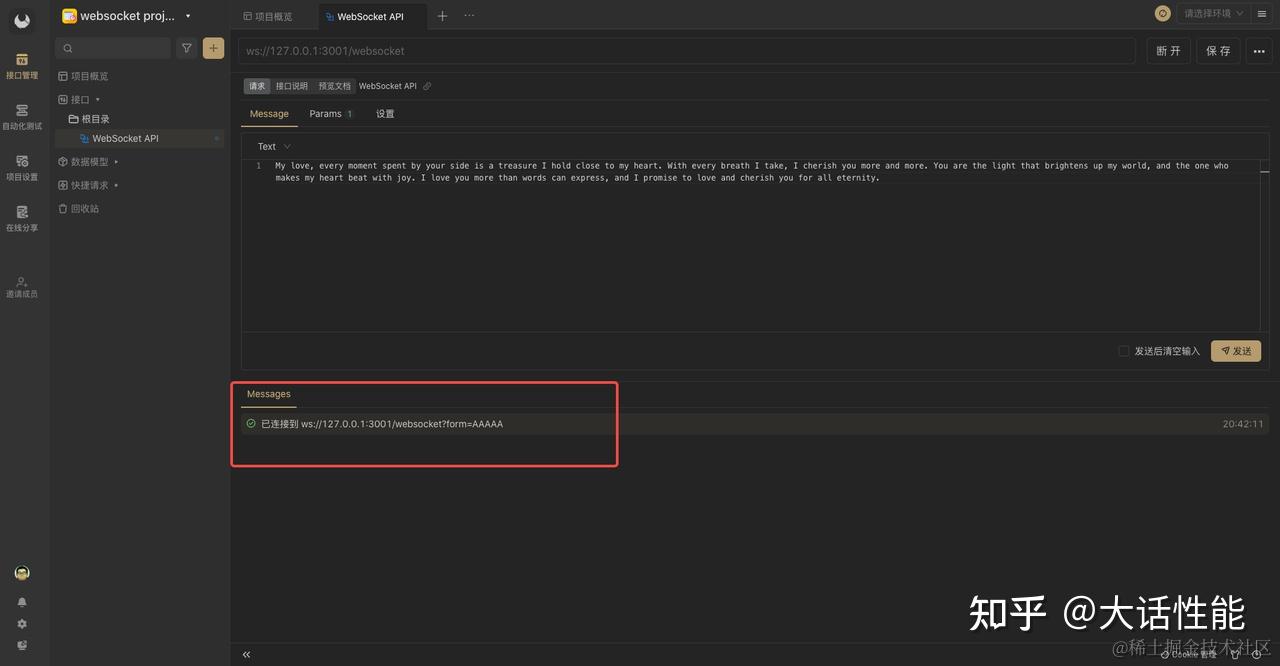Open the 接口管理 panel in left rail
The image size is (1280, 666).
(x=22, y=62)
